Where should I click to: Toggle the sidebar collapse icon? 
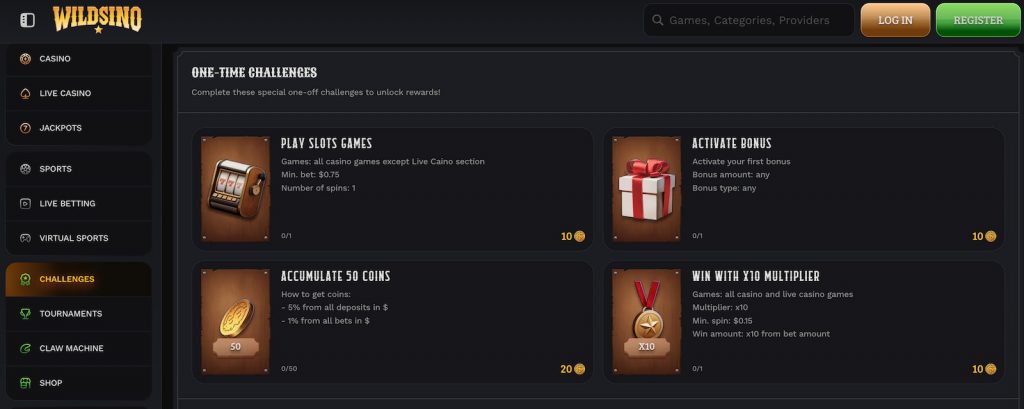click(27, 20)
